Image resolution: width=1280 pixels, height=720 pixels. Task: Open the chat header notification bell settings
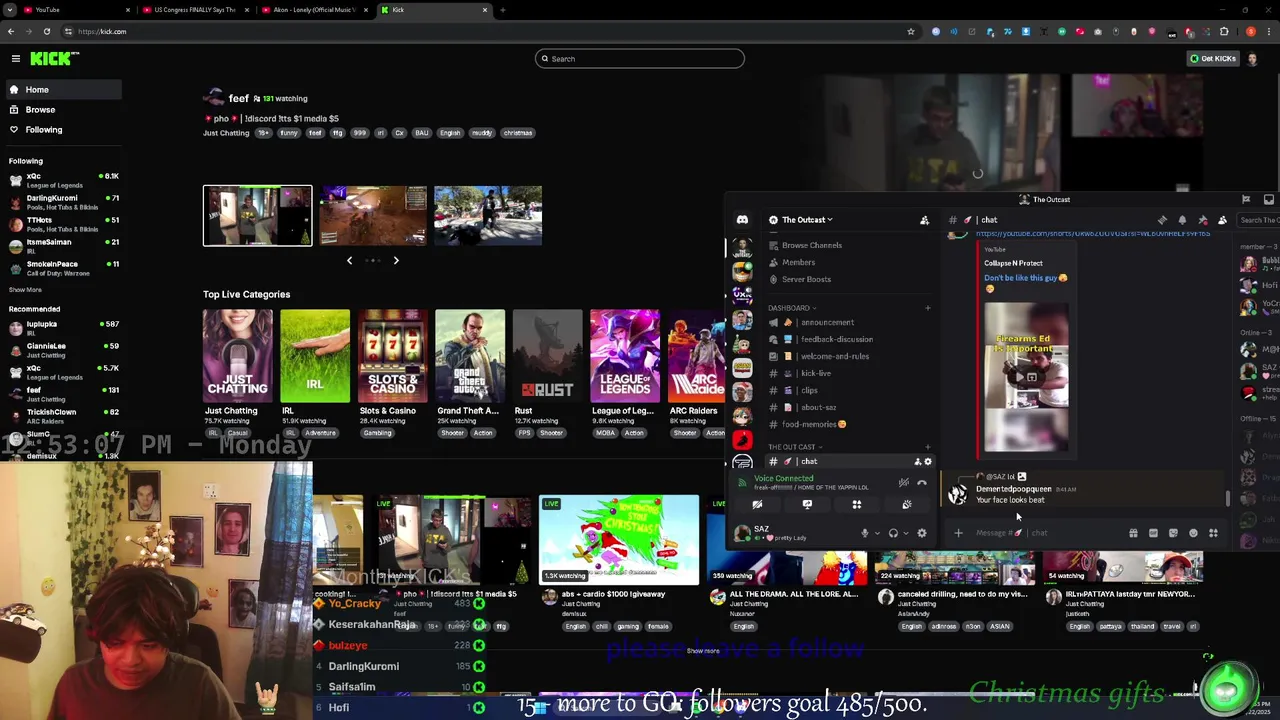pyautogui.click(x=1182, y=220)
